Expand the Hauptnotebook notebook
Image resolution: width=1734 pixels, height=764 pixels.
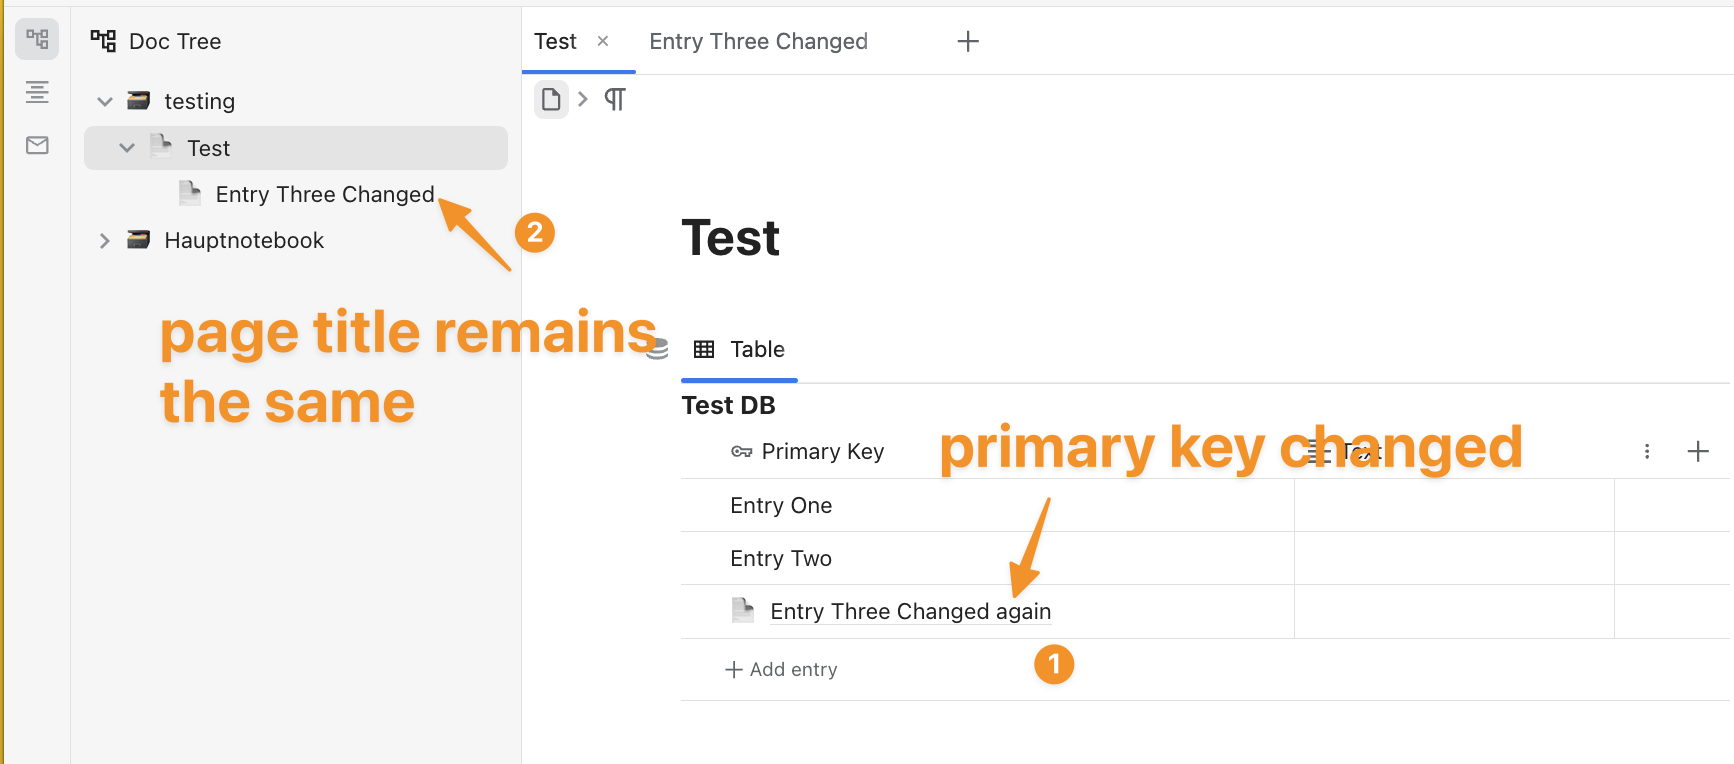[105, 241]
